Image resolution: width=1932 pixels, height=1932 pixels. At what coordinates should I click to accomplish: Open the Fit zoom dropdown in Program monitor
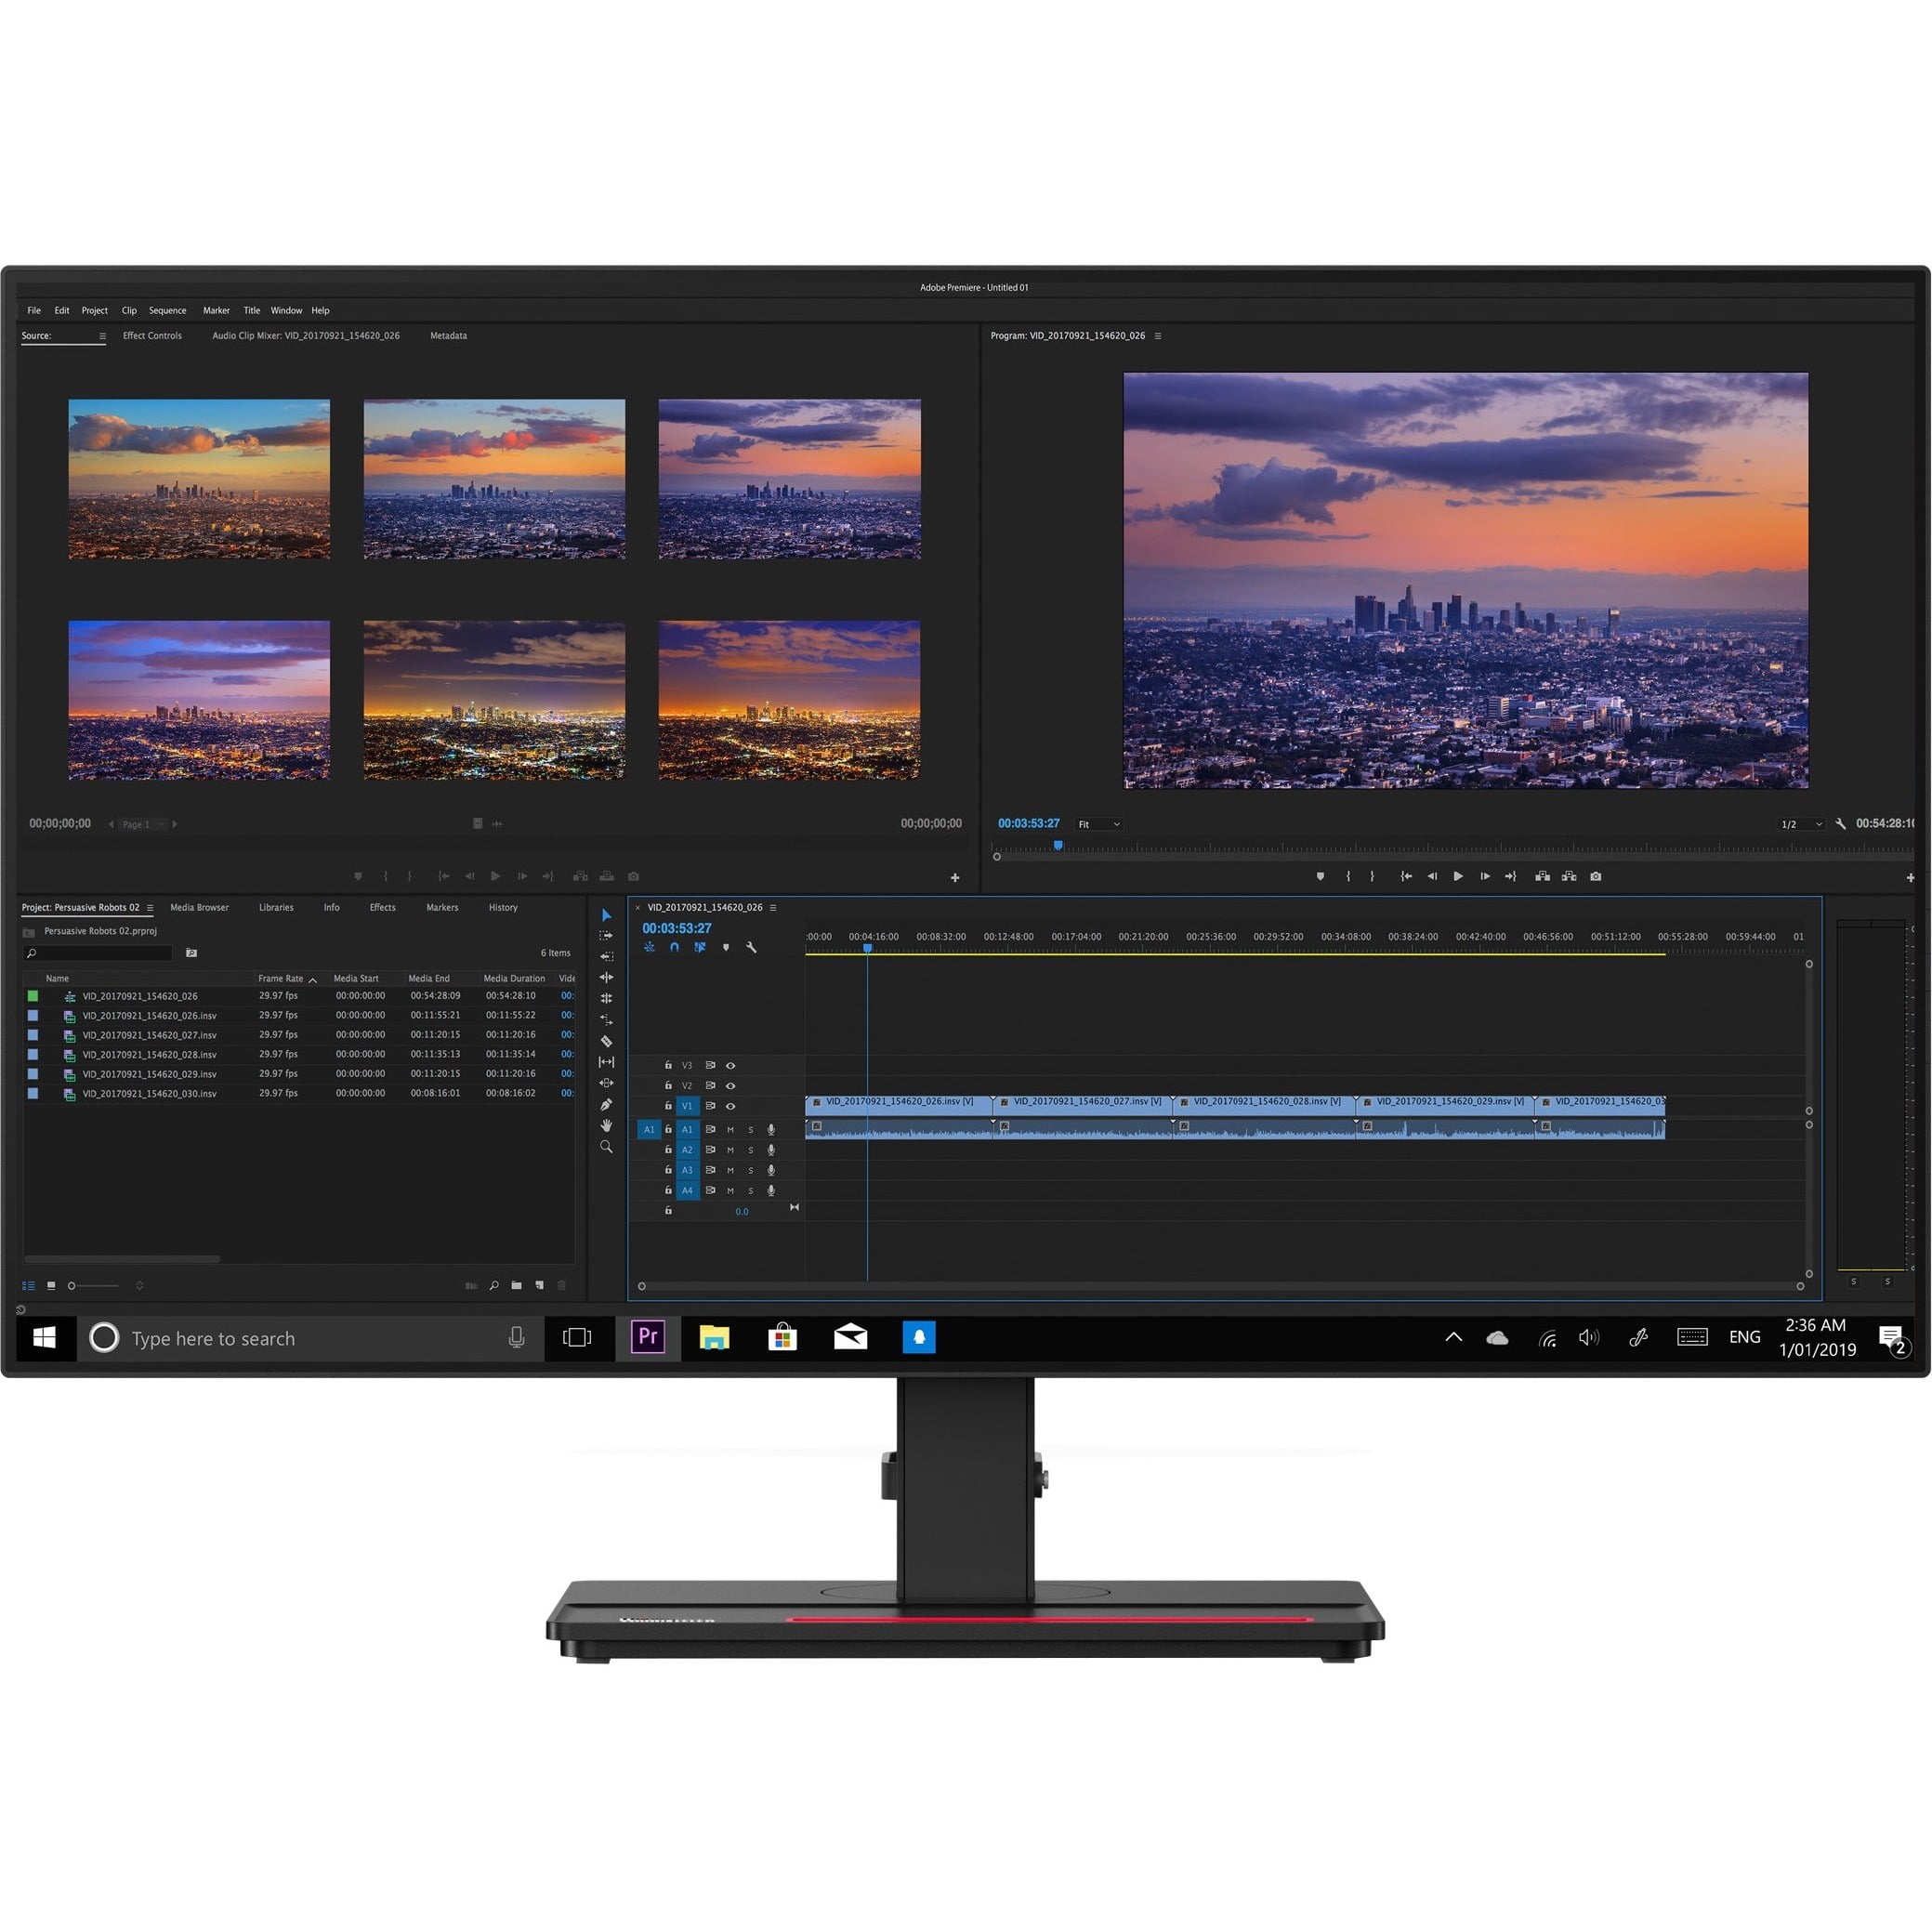coord(1098,824)
